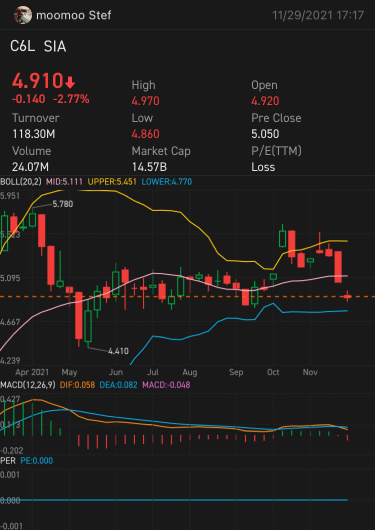Tap the moomoo Stef username
The width and height of the screenshot is (375, 530).
pyautogui.click(x=73, y=15)
